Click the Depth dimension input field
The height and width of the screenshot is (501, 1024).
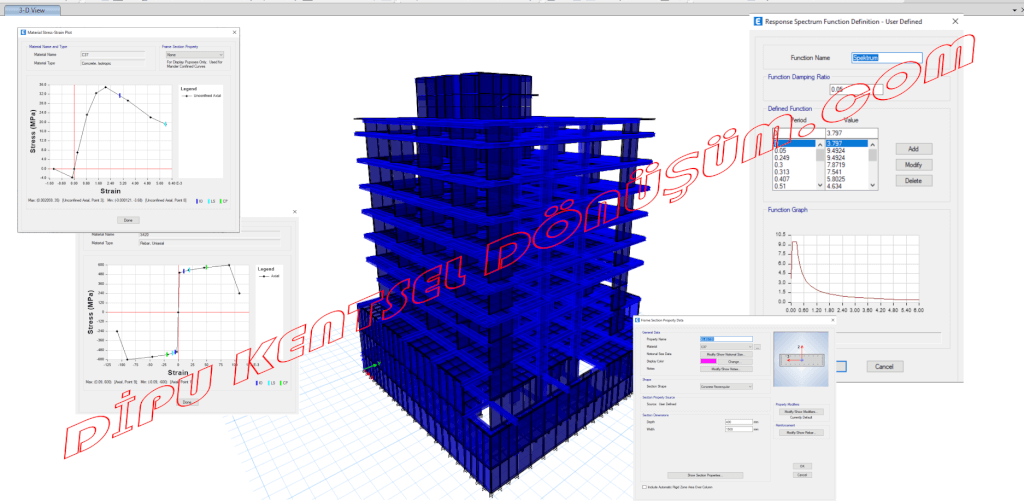(739, 422)
